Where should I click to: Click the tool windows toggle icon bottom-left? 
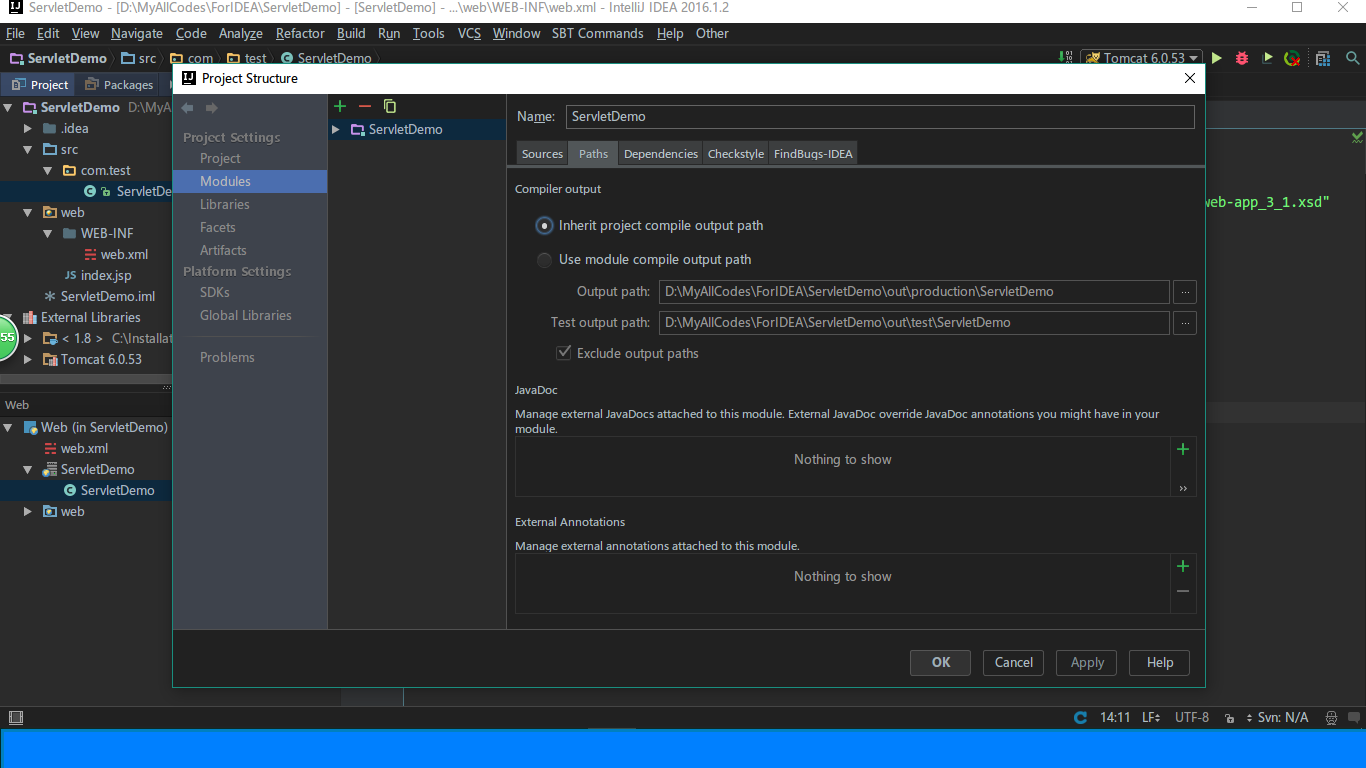[x=15, y=717]
